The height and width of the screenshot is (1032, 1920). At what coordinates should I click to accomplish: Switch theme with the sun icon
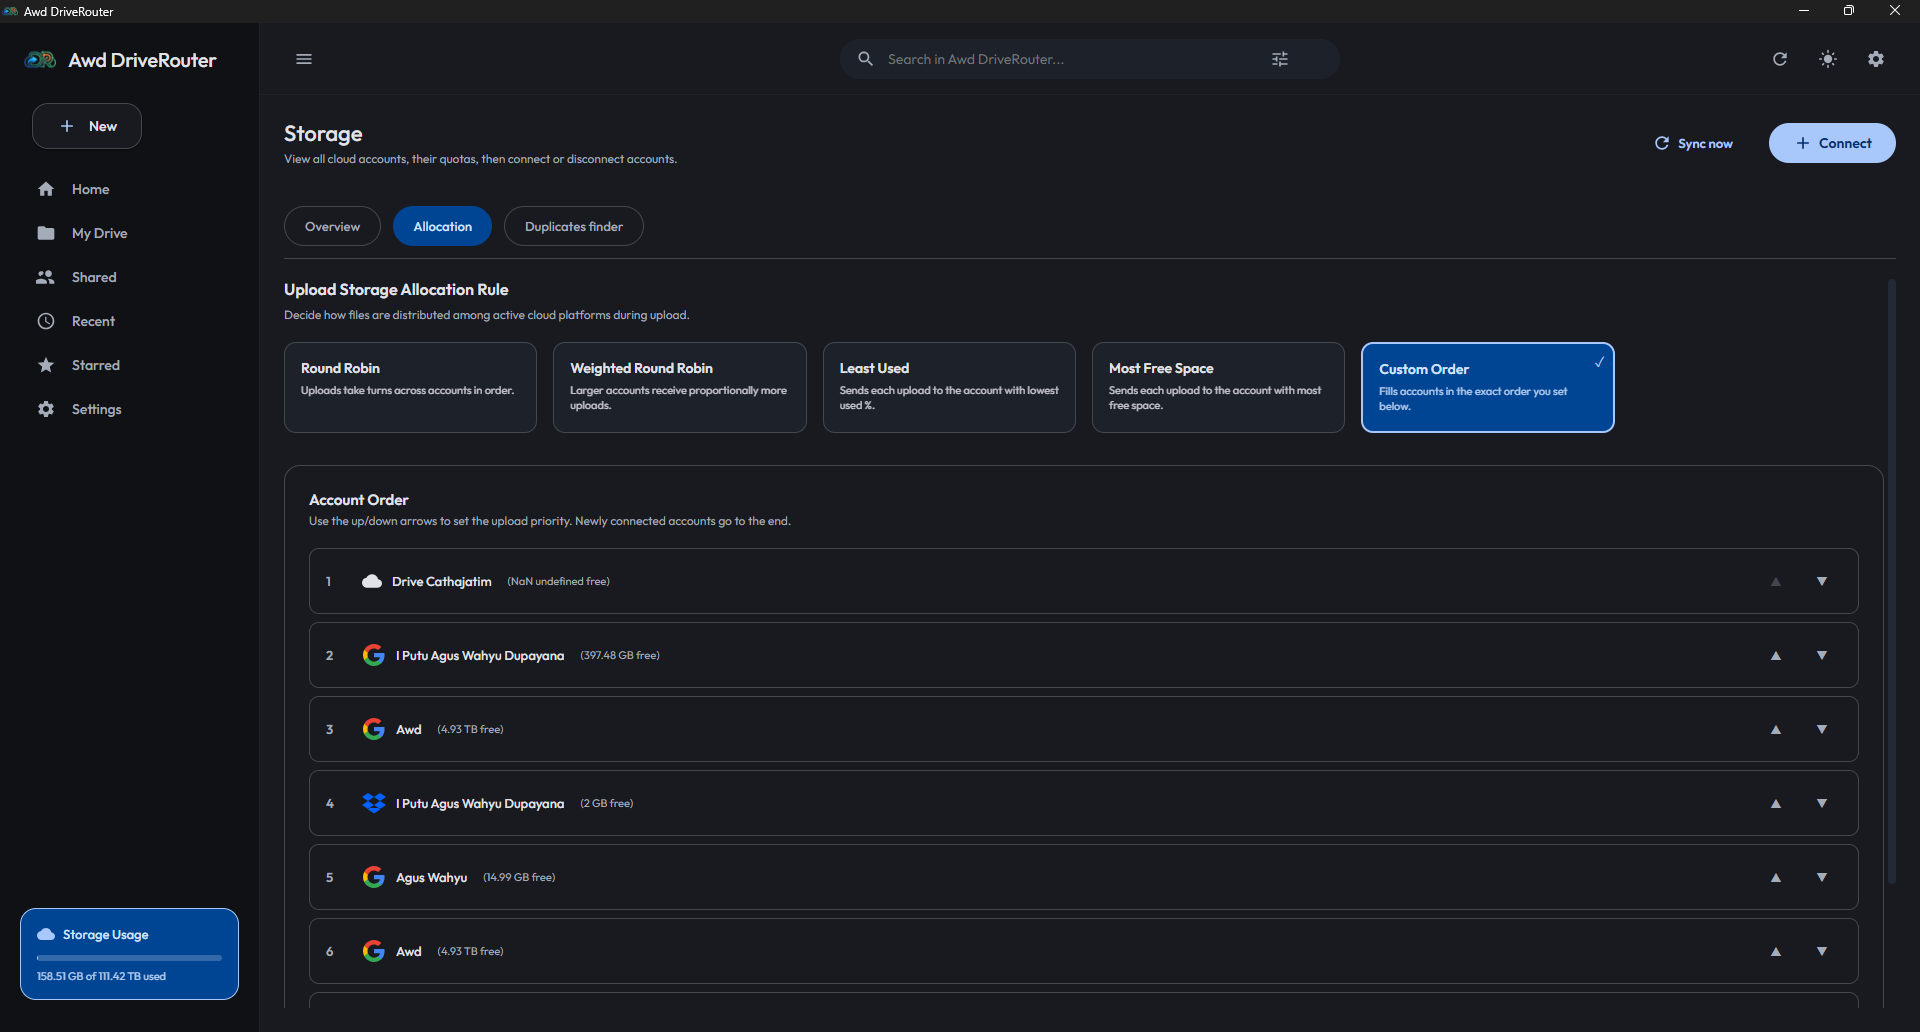tap(1828, 59)
